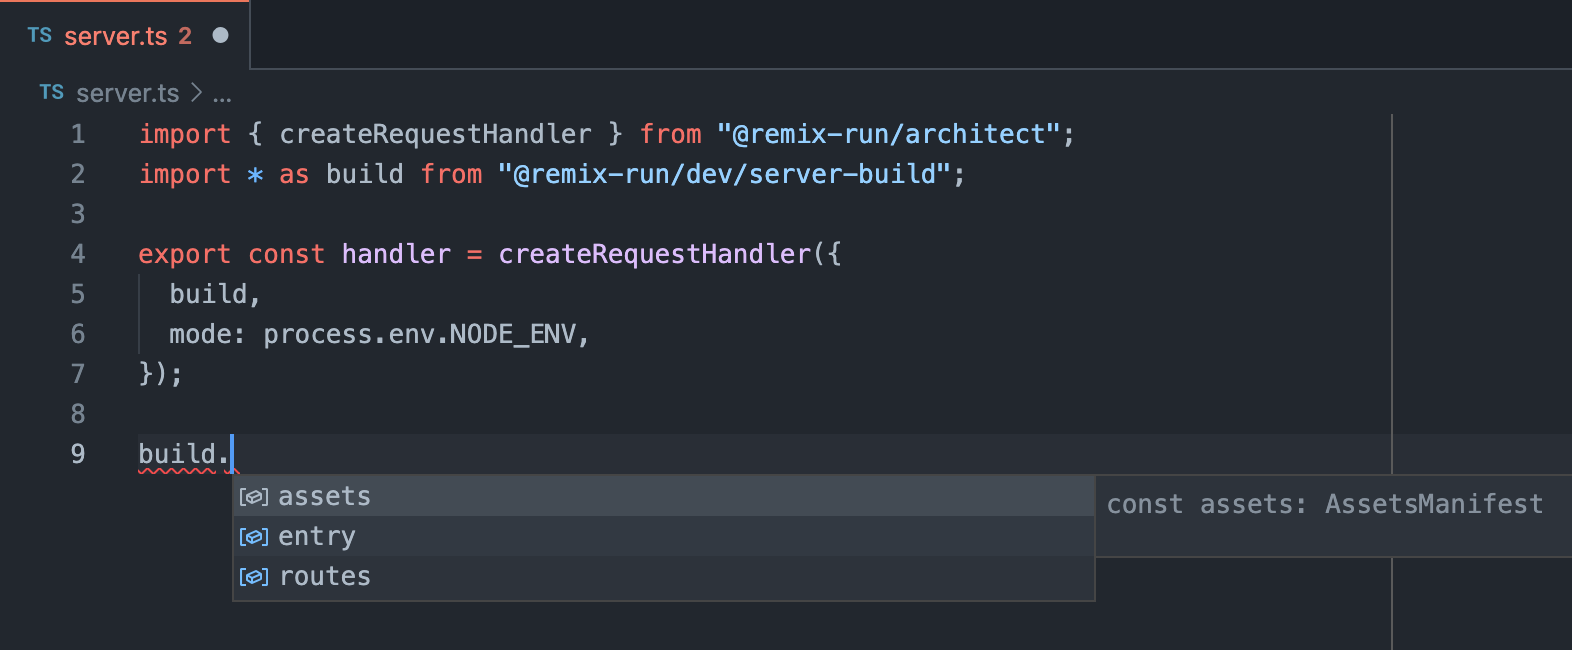Click the createRequestHandler import on line 1
This screenshot has width=1572, height=650.
pyautogui.click(x=436, y=133)
